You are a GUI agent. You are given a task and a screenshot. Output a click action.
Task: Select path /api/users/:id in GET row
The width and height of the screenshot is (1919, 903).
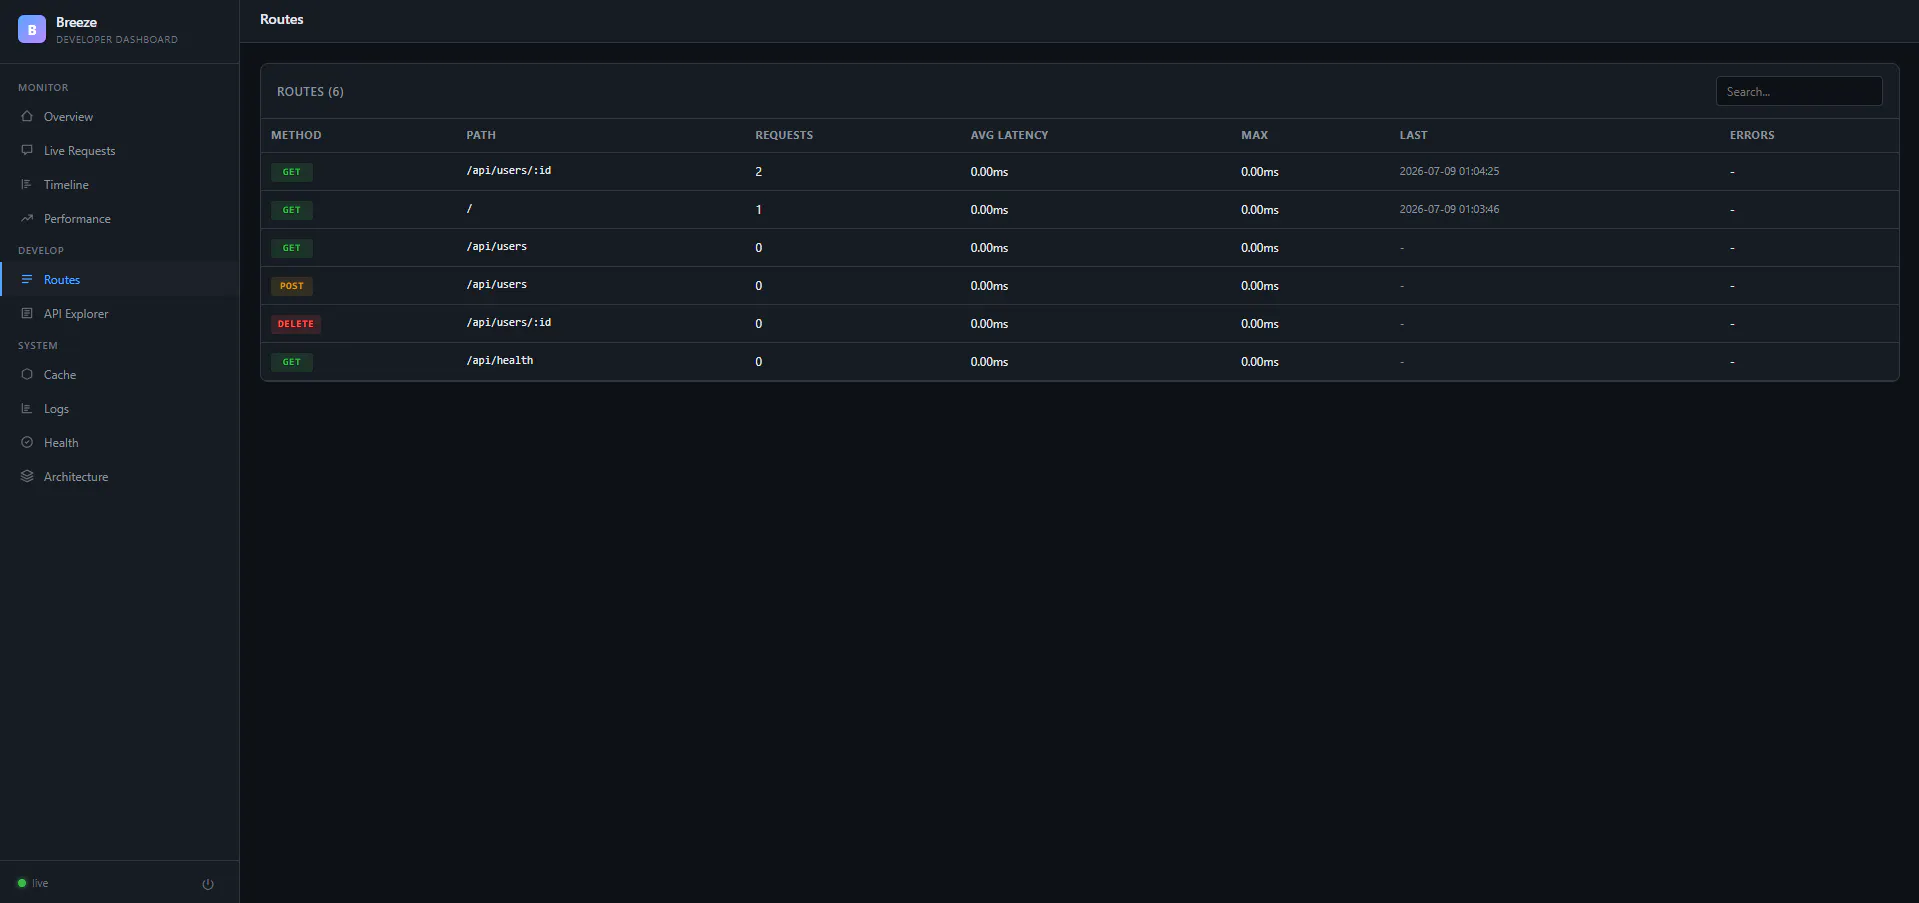pyautogui.click(x=509, y=171)
